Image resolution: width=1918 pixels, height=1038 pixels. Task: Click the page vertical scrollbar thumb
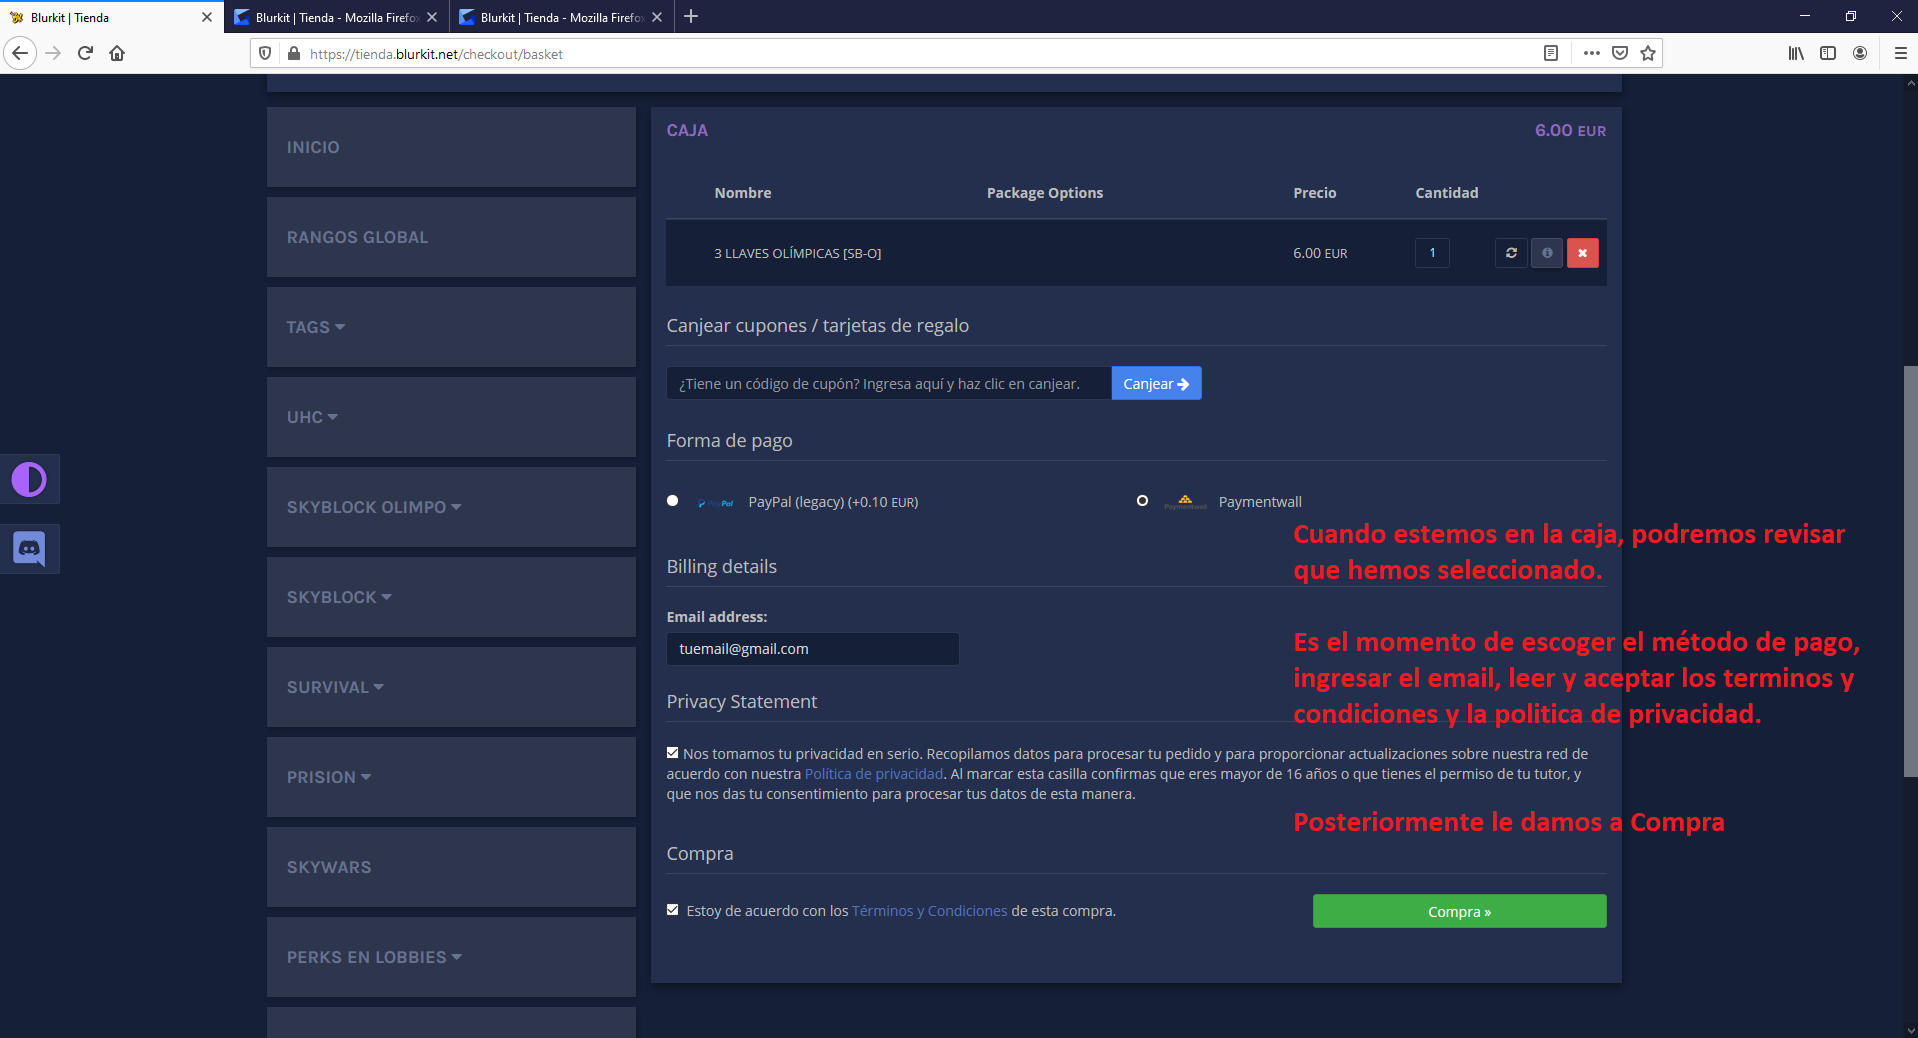tap(1910, 571)
